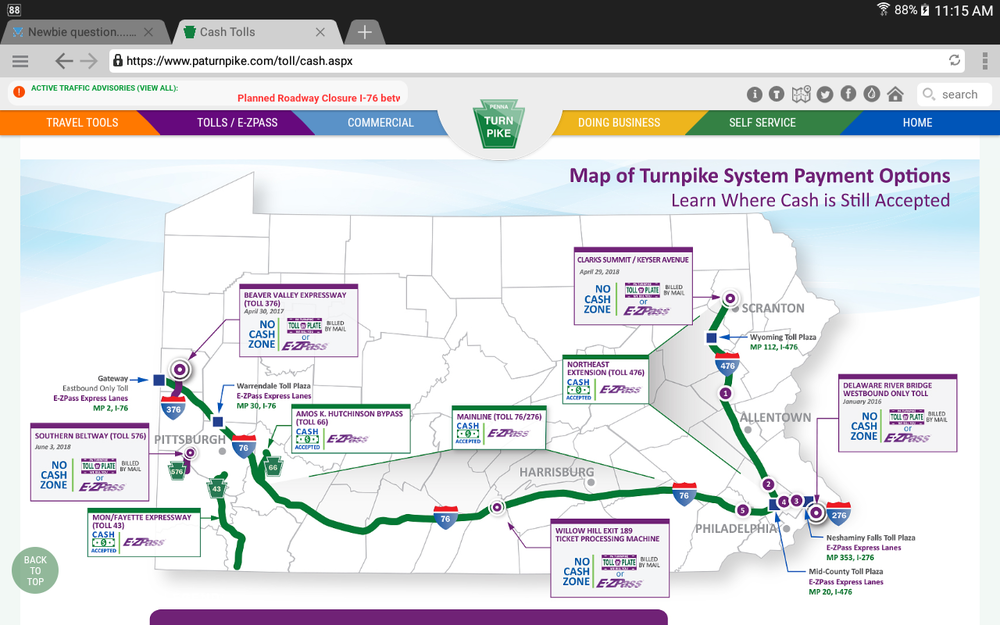
Task: Go back to the previous page
Action: pyautogui.click(x=63, y=61)
